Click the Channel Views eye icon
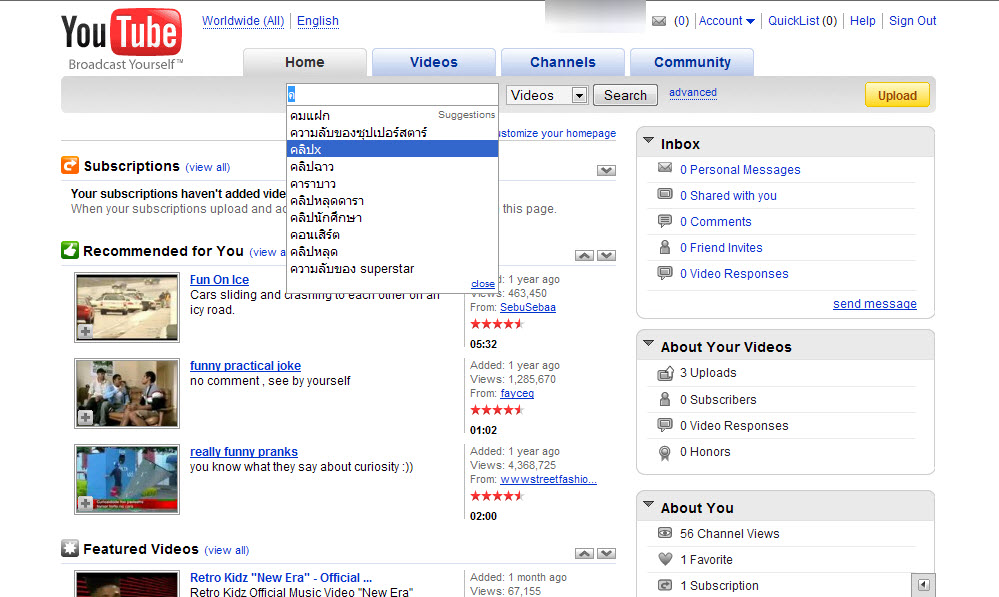999x597 pixels. click(665, 533)
